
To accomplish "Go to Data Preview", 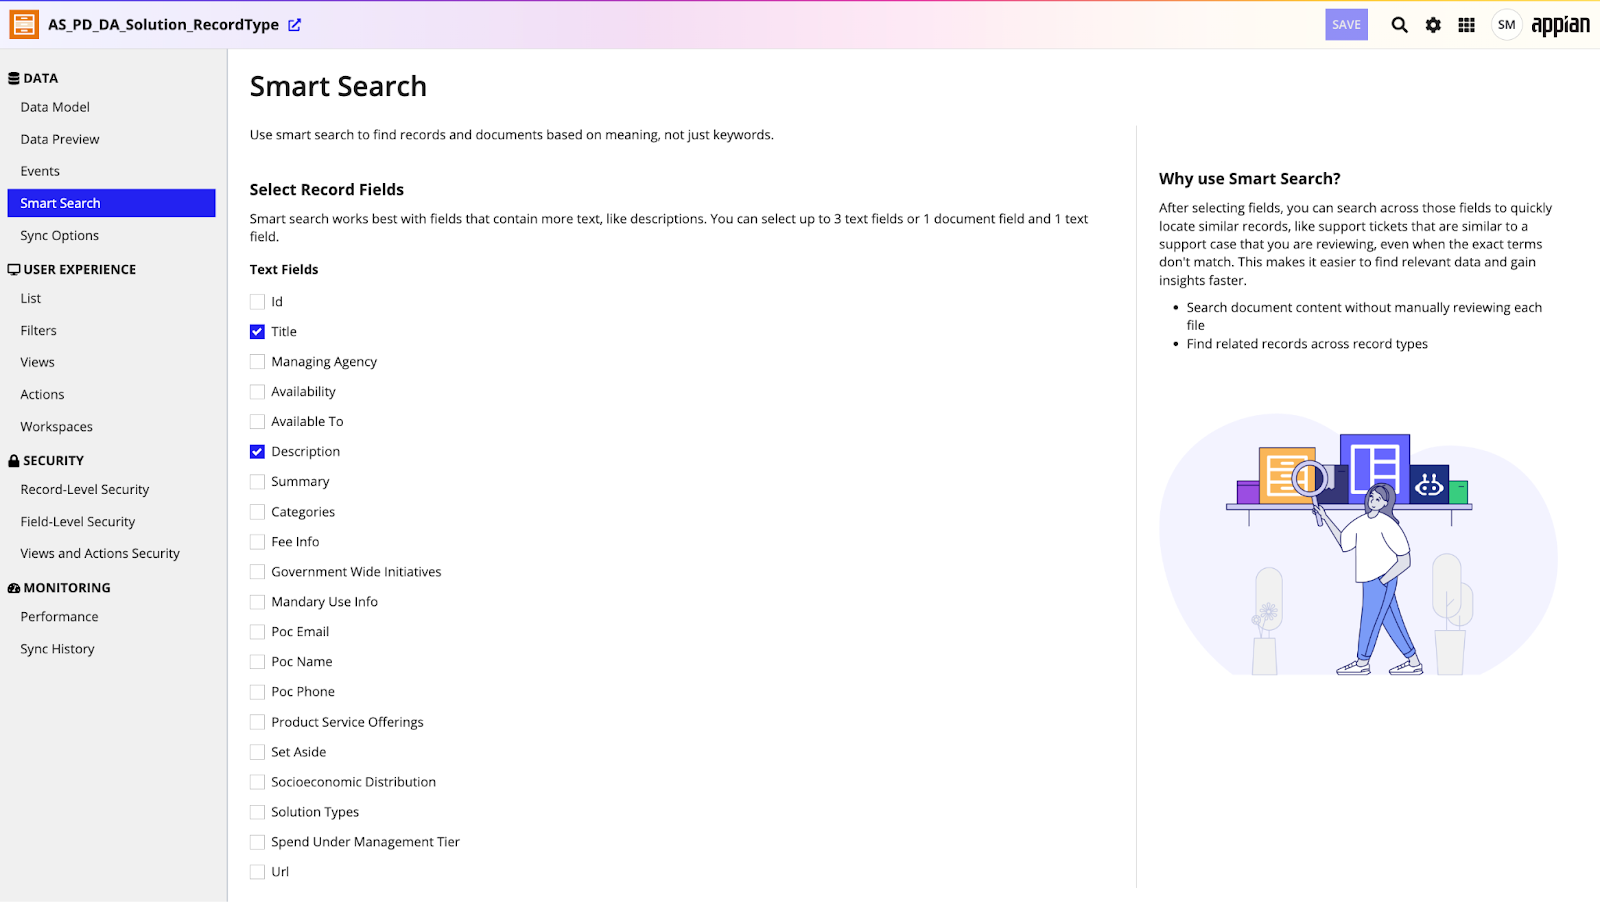I will click(60, 139).
